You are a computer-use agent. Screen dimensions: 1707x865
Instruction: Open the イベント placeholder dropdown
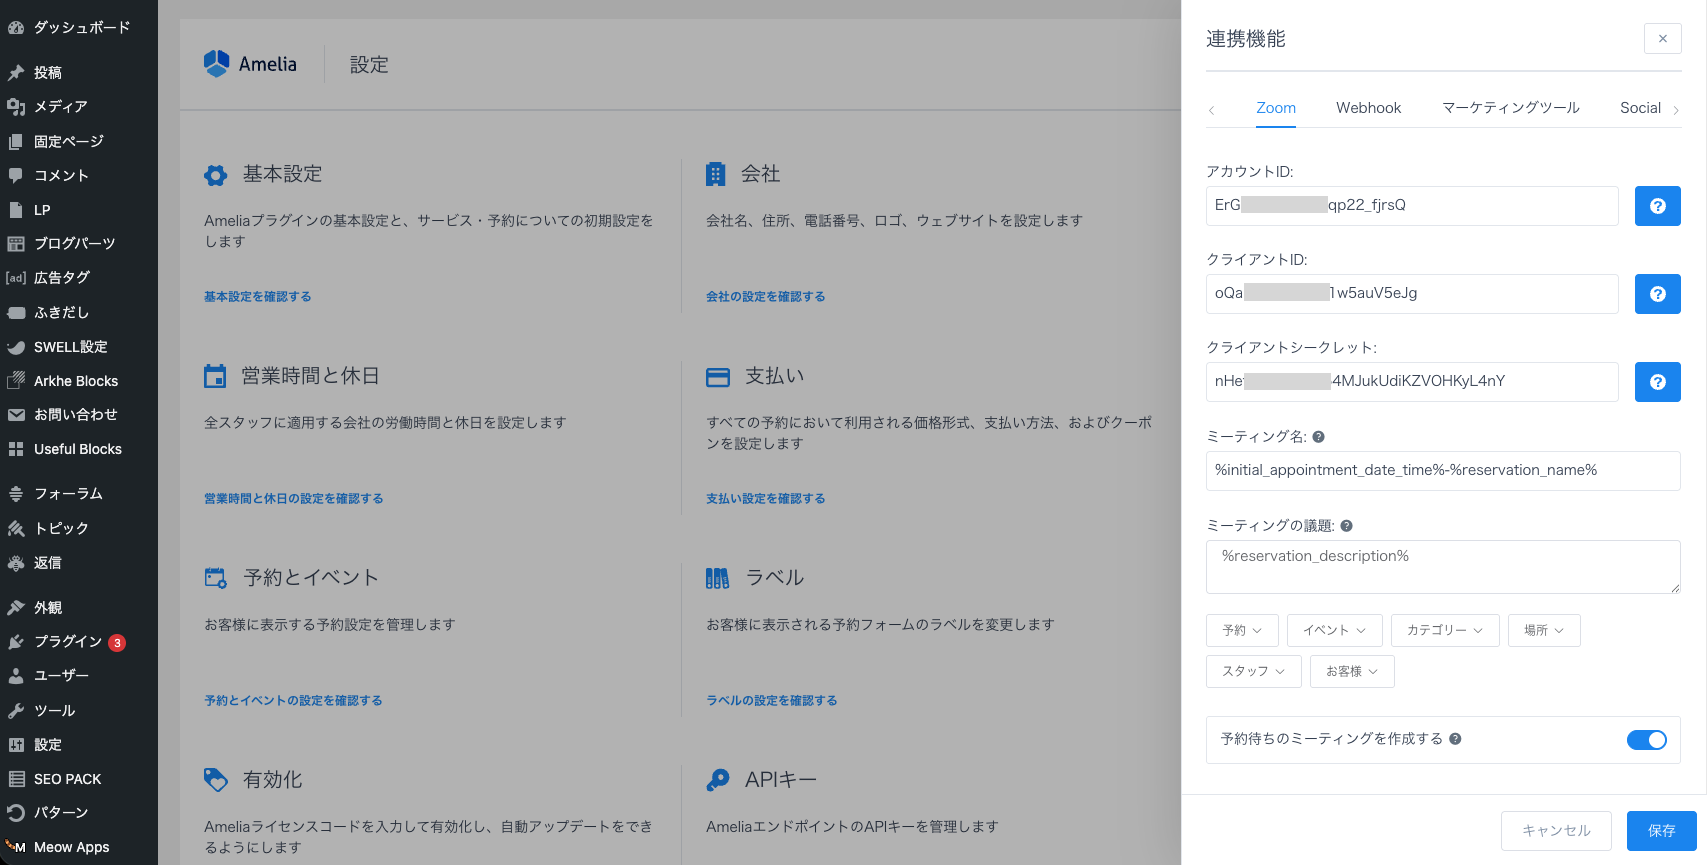coord(1334,630)
